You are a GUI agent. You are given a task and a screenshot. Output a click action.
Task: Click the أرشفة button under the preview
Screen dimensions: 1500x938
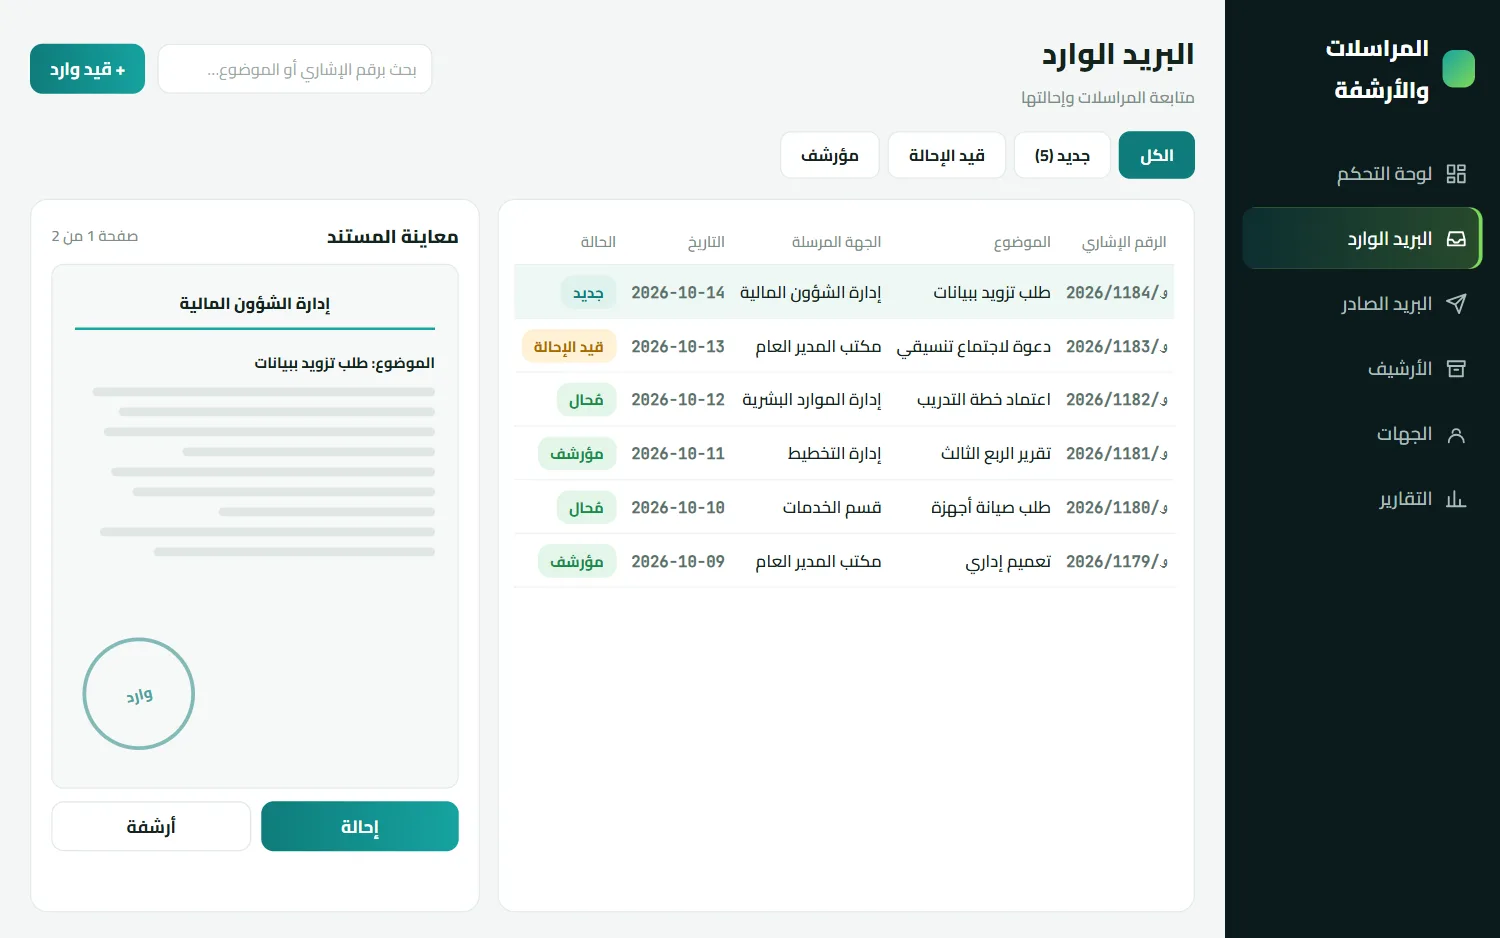tap(151, 826)
